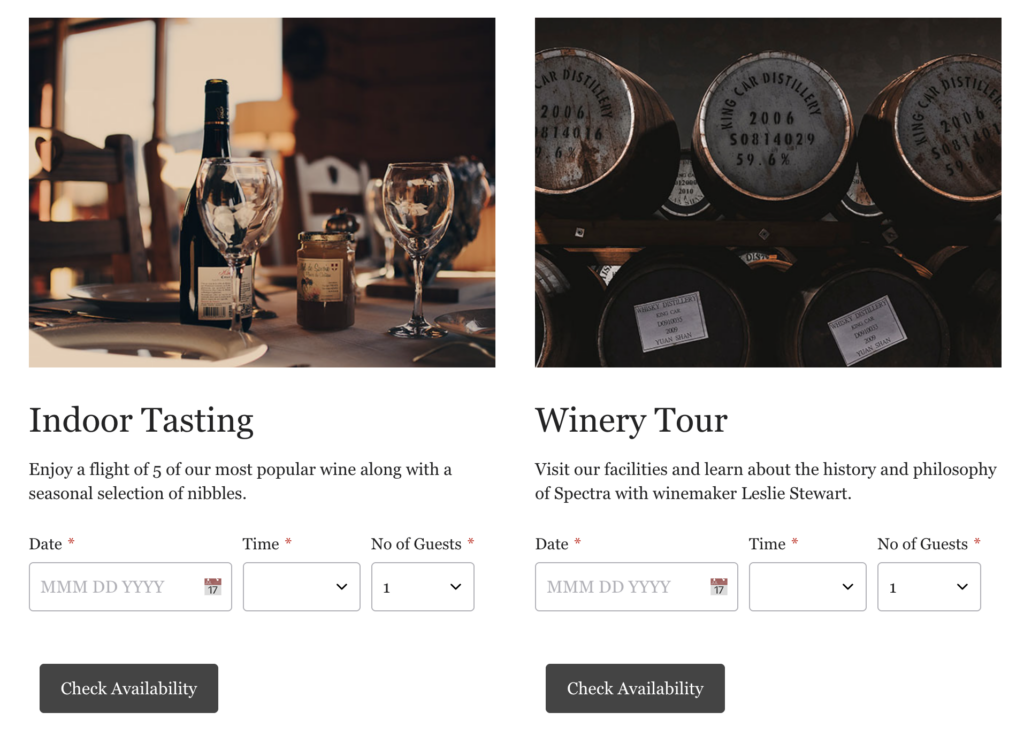Click the winemaker Leslie Stewart description text
Image resolution: width=1024 pixels, height=751 pixels.
(x=765, y=481)
